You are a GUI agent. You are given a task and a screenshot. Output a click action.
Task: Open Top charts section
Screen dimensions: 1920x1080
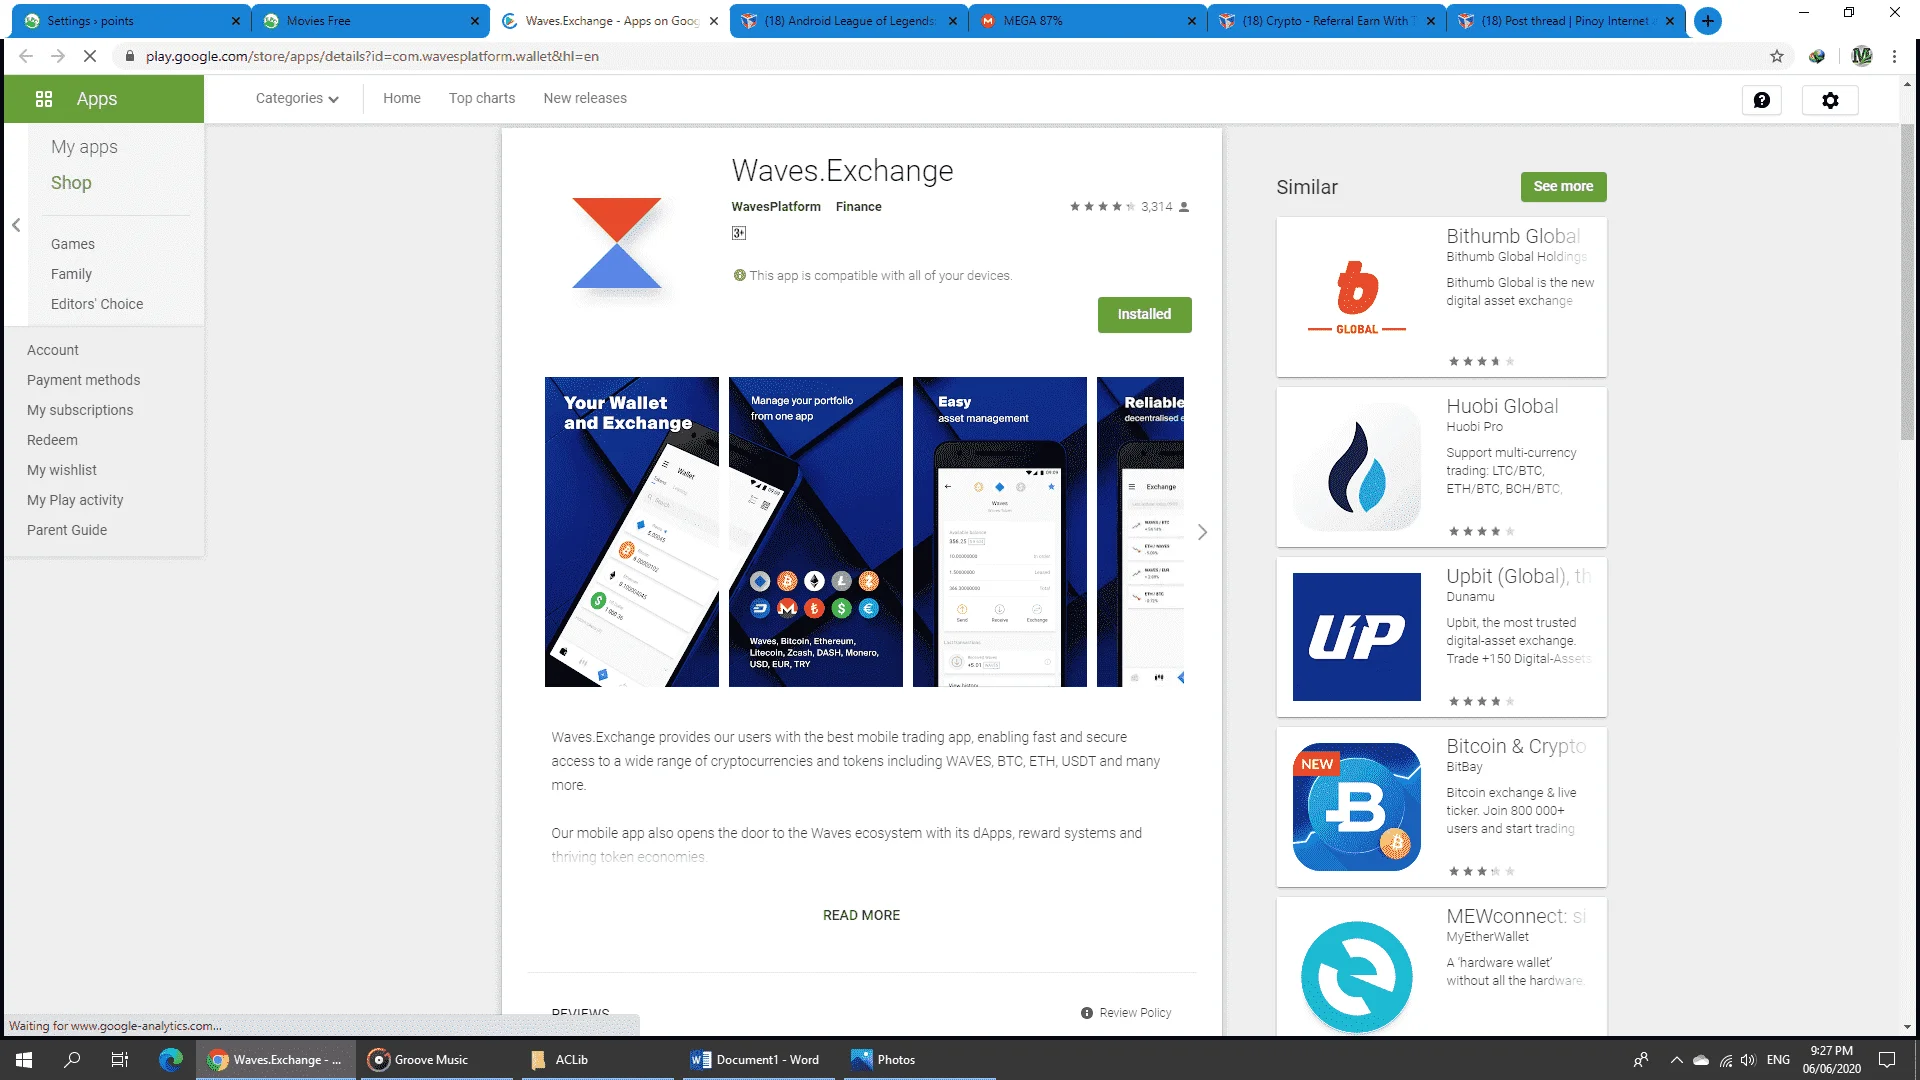point(482,98)
